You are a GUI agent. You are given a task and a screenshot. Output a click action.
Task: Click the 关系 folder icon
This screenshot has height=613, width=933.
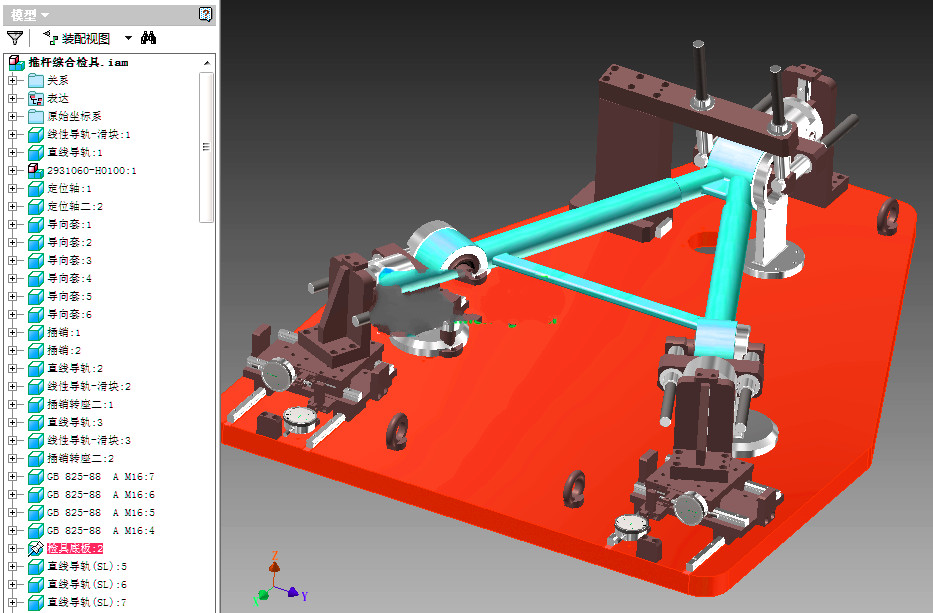coord(36,80)
